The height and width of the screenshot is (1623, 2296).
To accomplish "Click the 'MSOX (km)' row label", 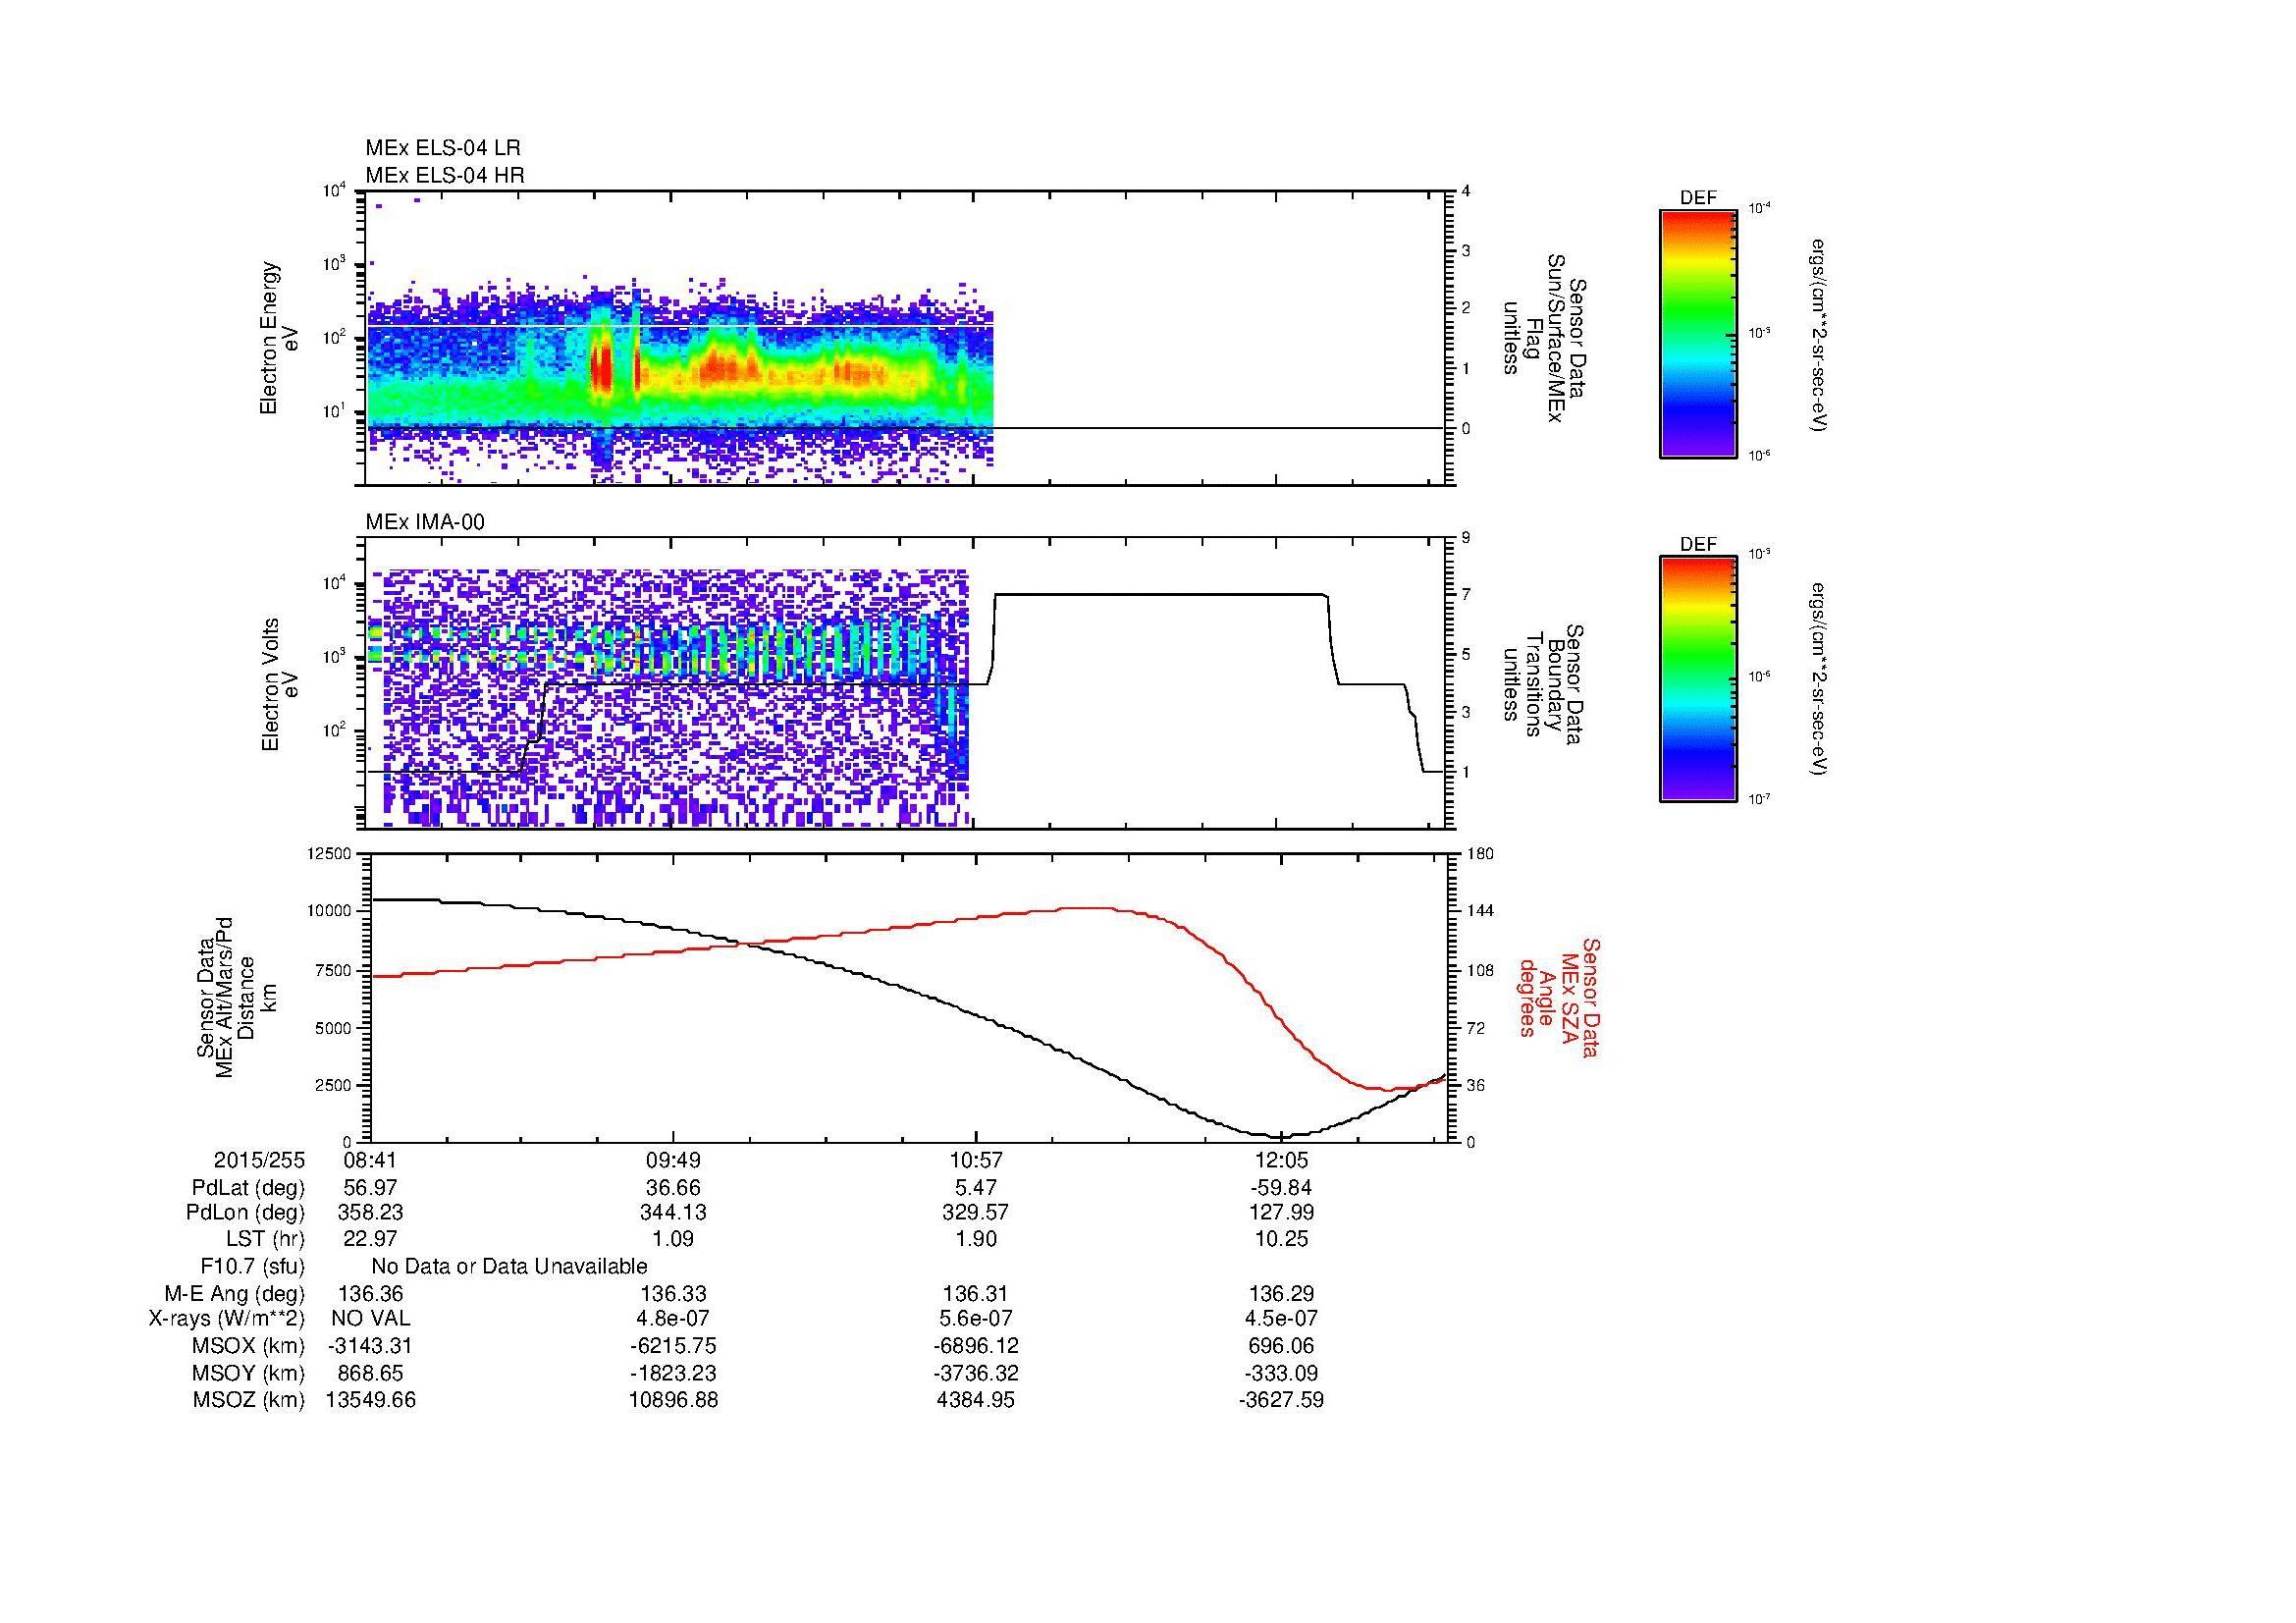I will click(248, 1346).
